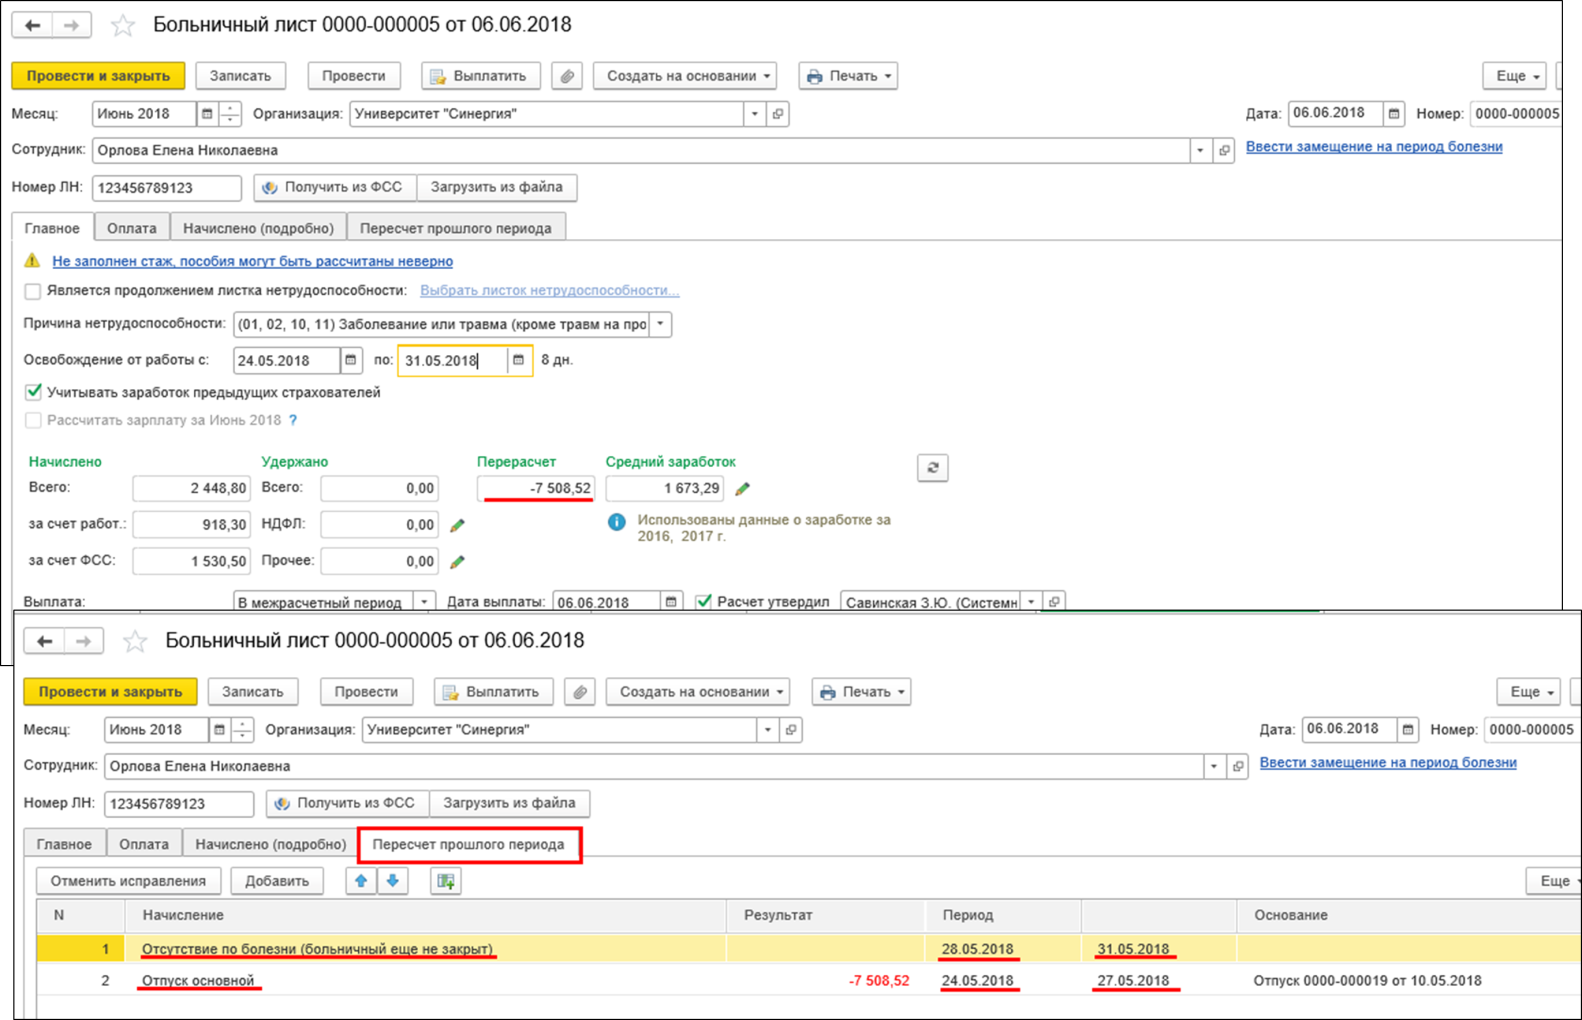Image resolution: width=1582 pixels, height=1020 pixels.
Task: Edit НДФЛ with pencil icon
Action: pyautogui.click(x=457, y=525)
